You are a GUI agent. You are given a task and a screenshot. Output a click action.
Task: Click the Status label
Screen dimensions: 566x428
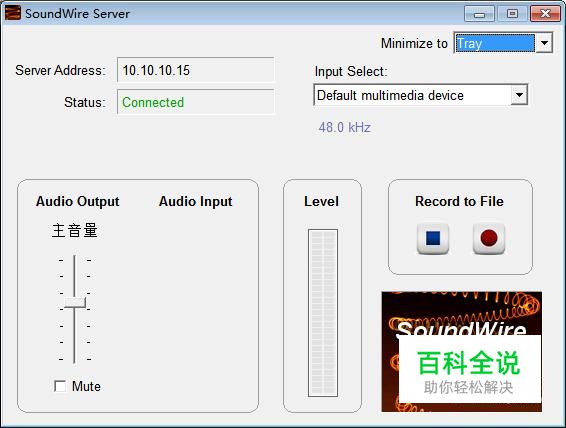point(85,102)
